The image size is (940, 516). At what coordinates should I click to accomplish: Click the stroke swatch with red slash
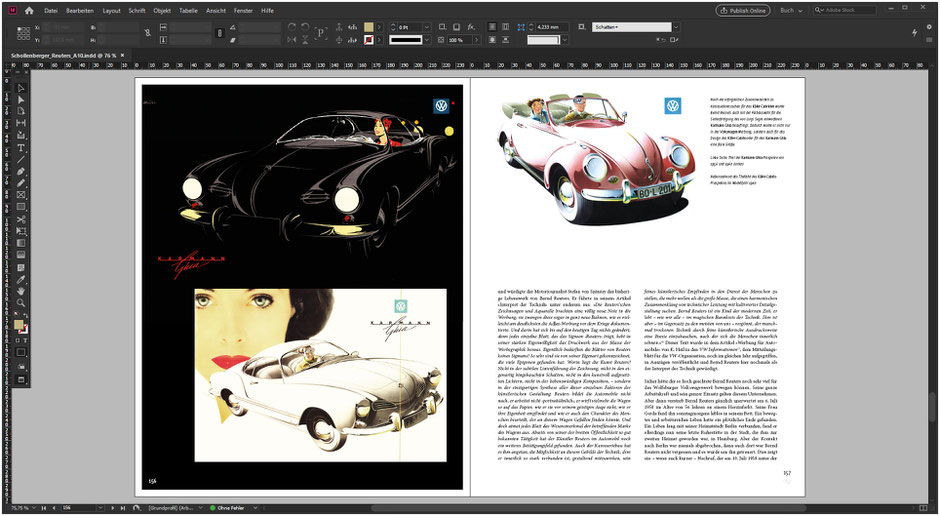pos(369,40)
